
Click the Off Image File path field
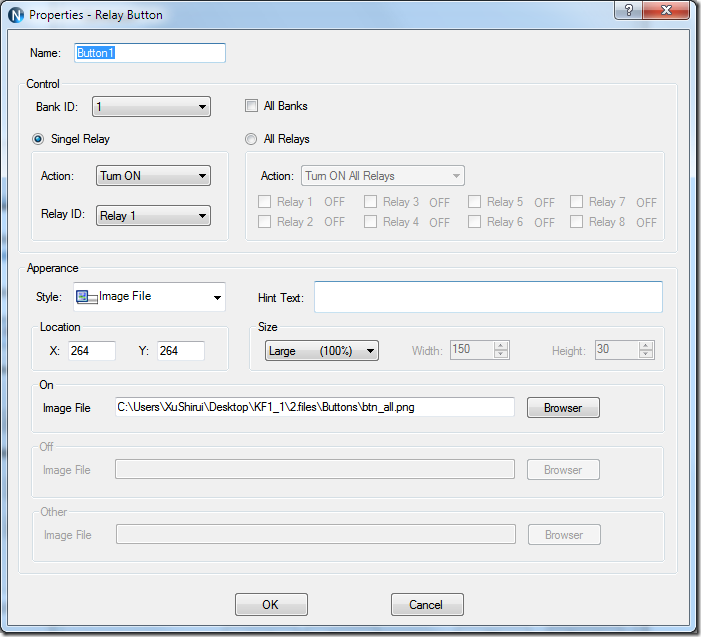tap(315, 469)
